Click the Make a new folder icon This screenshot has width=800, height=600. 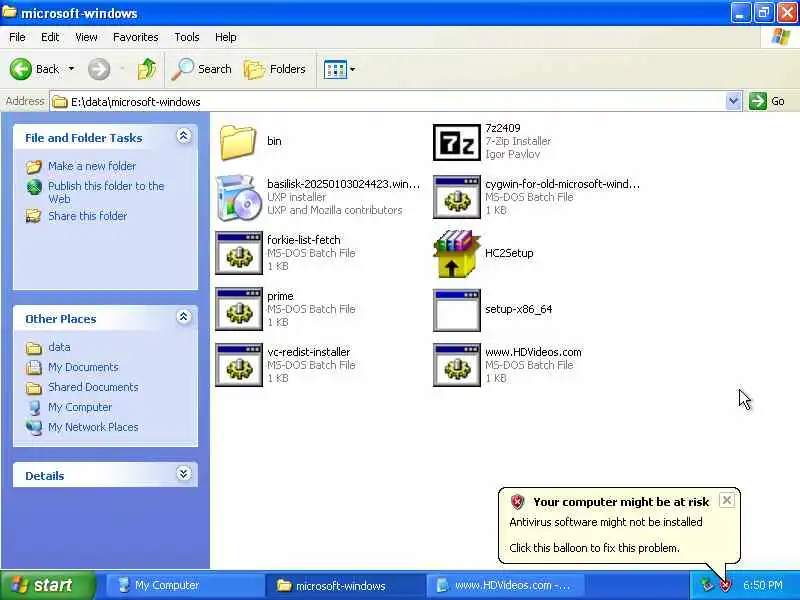(34, 166)
